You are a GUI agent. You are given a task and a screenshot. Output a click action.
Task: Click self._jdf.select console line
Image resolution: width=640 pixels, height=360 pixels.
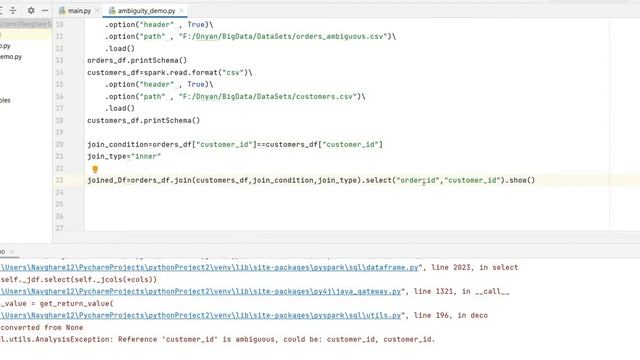point(79,280)
